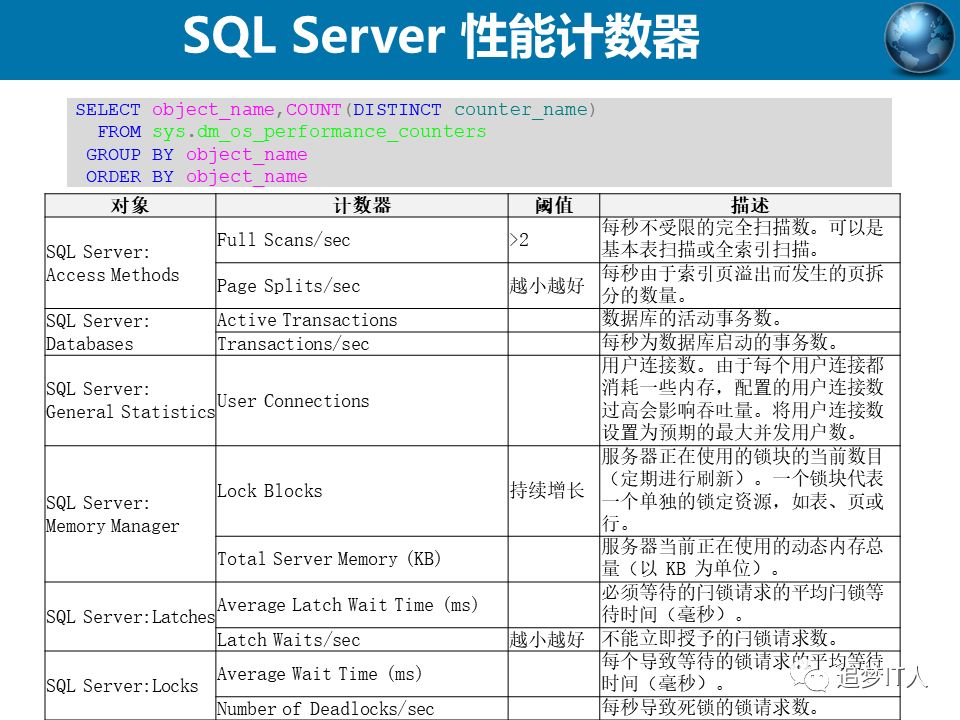Click the "对象" column header
Image resolution: width=960 pixels, height=720 pixels.
tap(130, 205)
